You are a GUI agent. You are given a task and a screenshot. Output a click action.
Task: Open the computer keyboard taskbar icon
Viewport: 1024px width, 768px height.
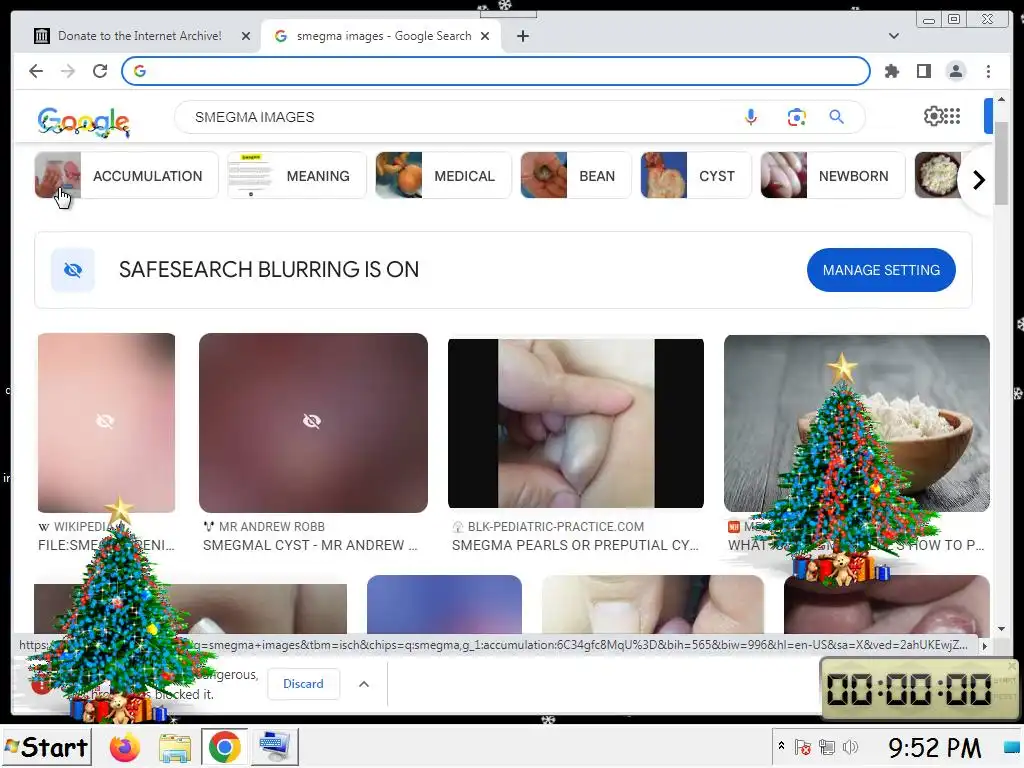274,747
